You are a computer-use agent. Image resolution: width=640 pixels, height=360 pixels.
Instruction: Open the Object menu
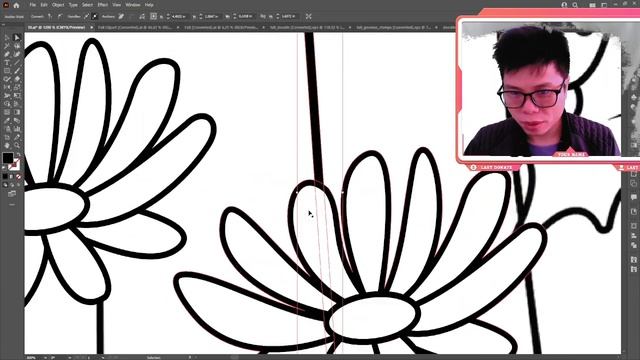(x=58, y=5)
